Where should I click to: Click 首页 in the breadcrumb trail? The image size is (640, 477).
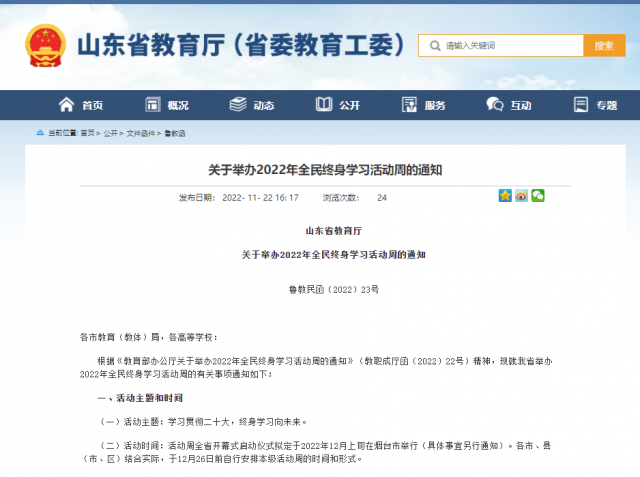click(x=89, y=133)
